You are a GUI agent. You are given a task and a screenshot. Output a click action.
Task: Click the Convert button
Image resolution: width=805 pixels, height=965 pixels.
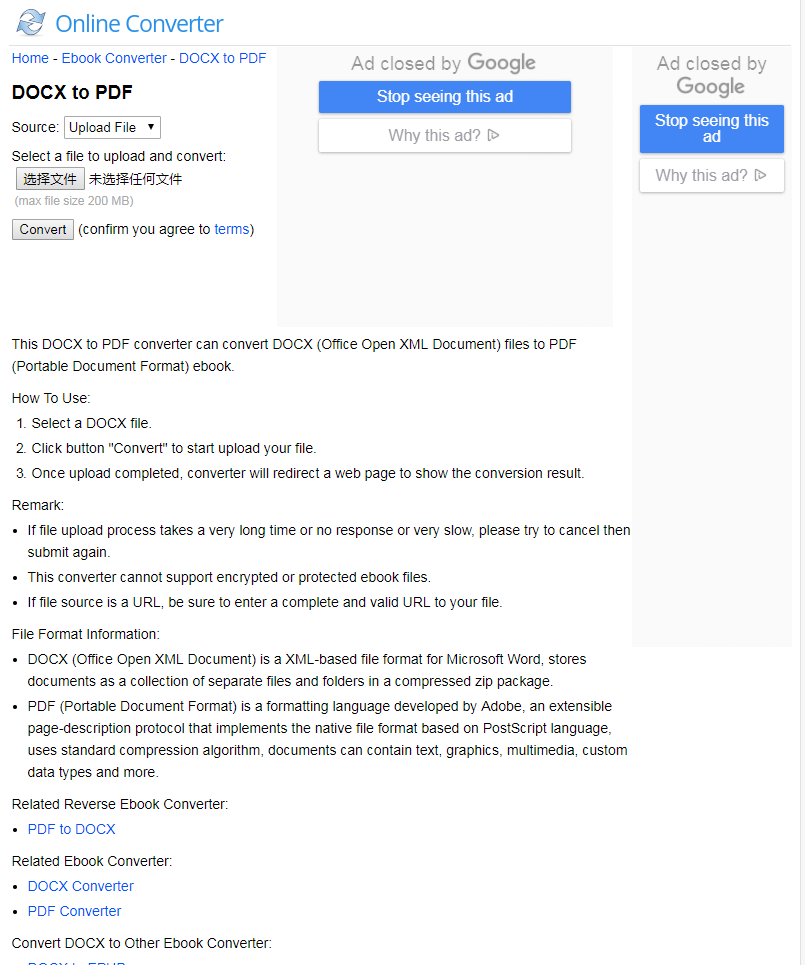(x=42, y=230)
